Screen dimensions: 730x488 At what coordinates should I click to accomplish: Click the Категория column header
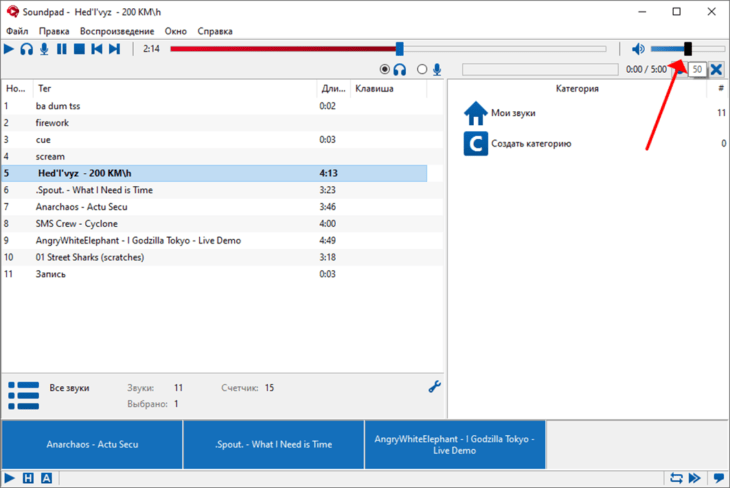tap(577, 88)
